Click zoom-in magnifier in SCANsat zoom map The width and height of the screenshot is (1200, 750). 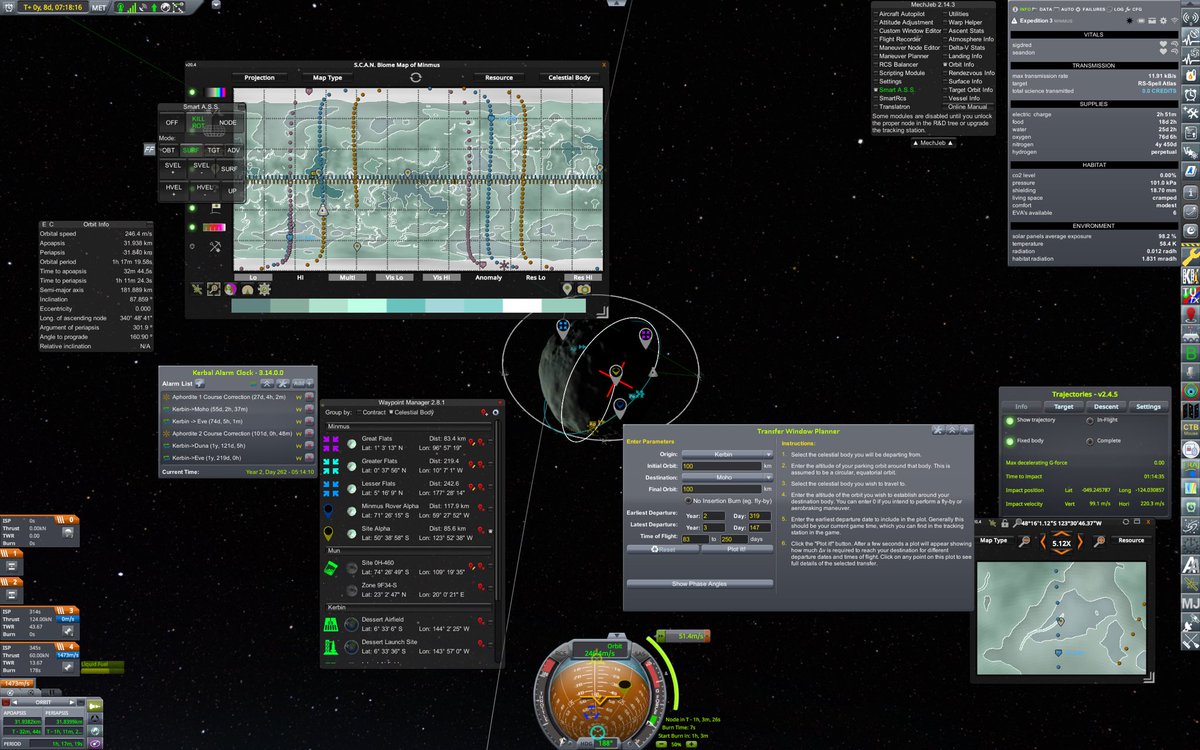(x=1100, y=541)
